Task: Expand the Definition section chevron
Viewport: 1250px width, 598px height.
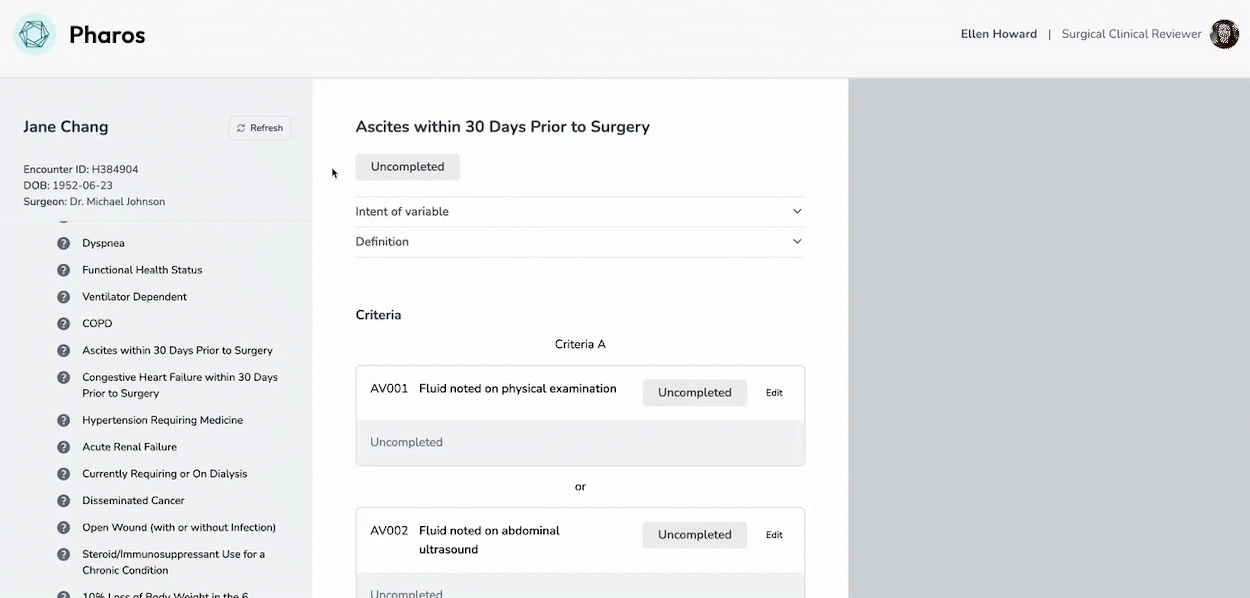Action: click(x=797, y=242)
